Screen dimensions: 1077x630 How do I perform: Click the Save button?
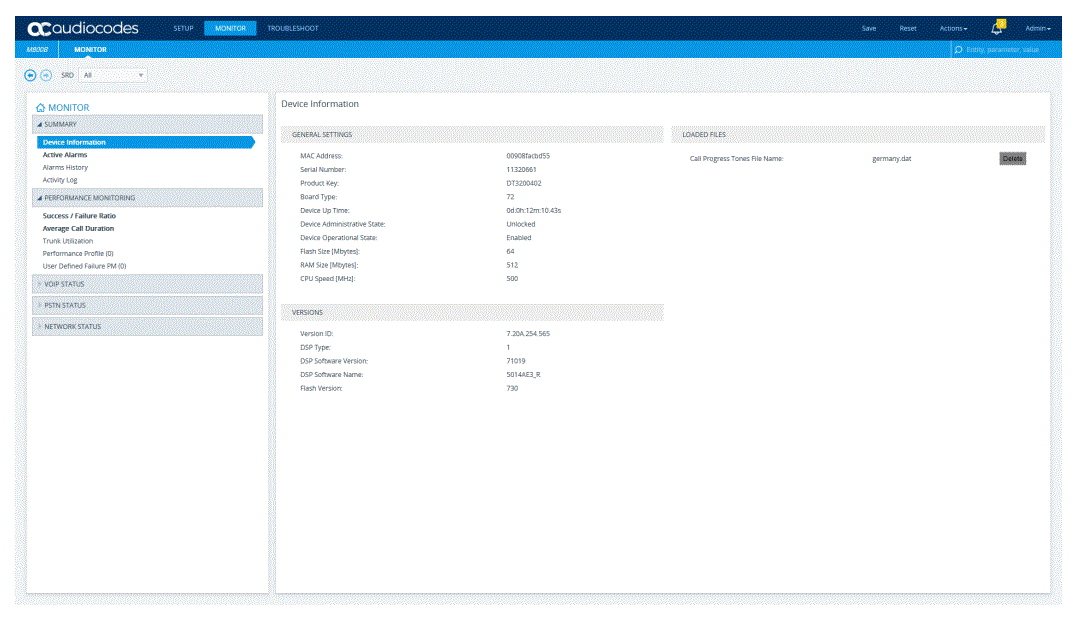click(x=869, y=28)
